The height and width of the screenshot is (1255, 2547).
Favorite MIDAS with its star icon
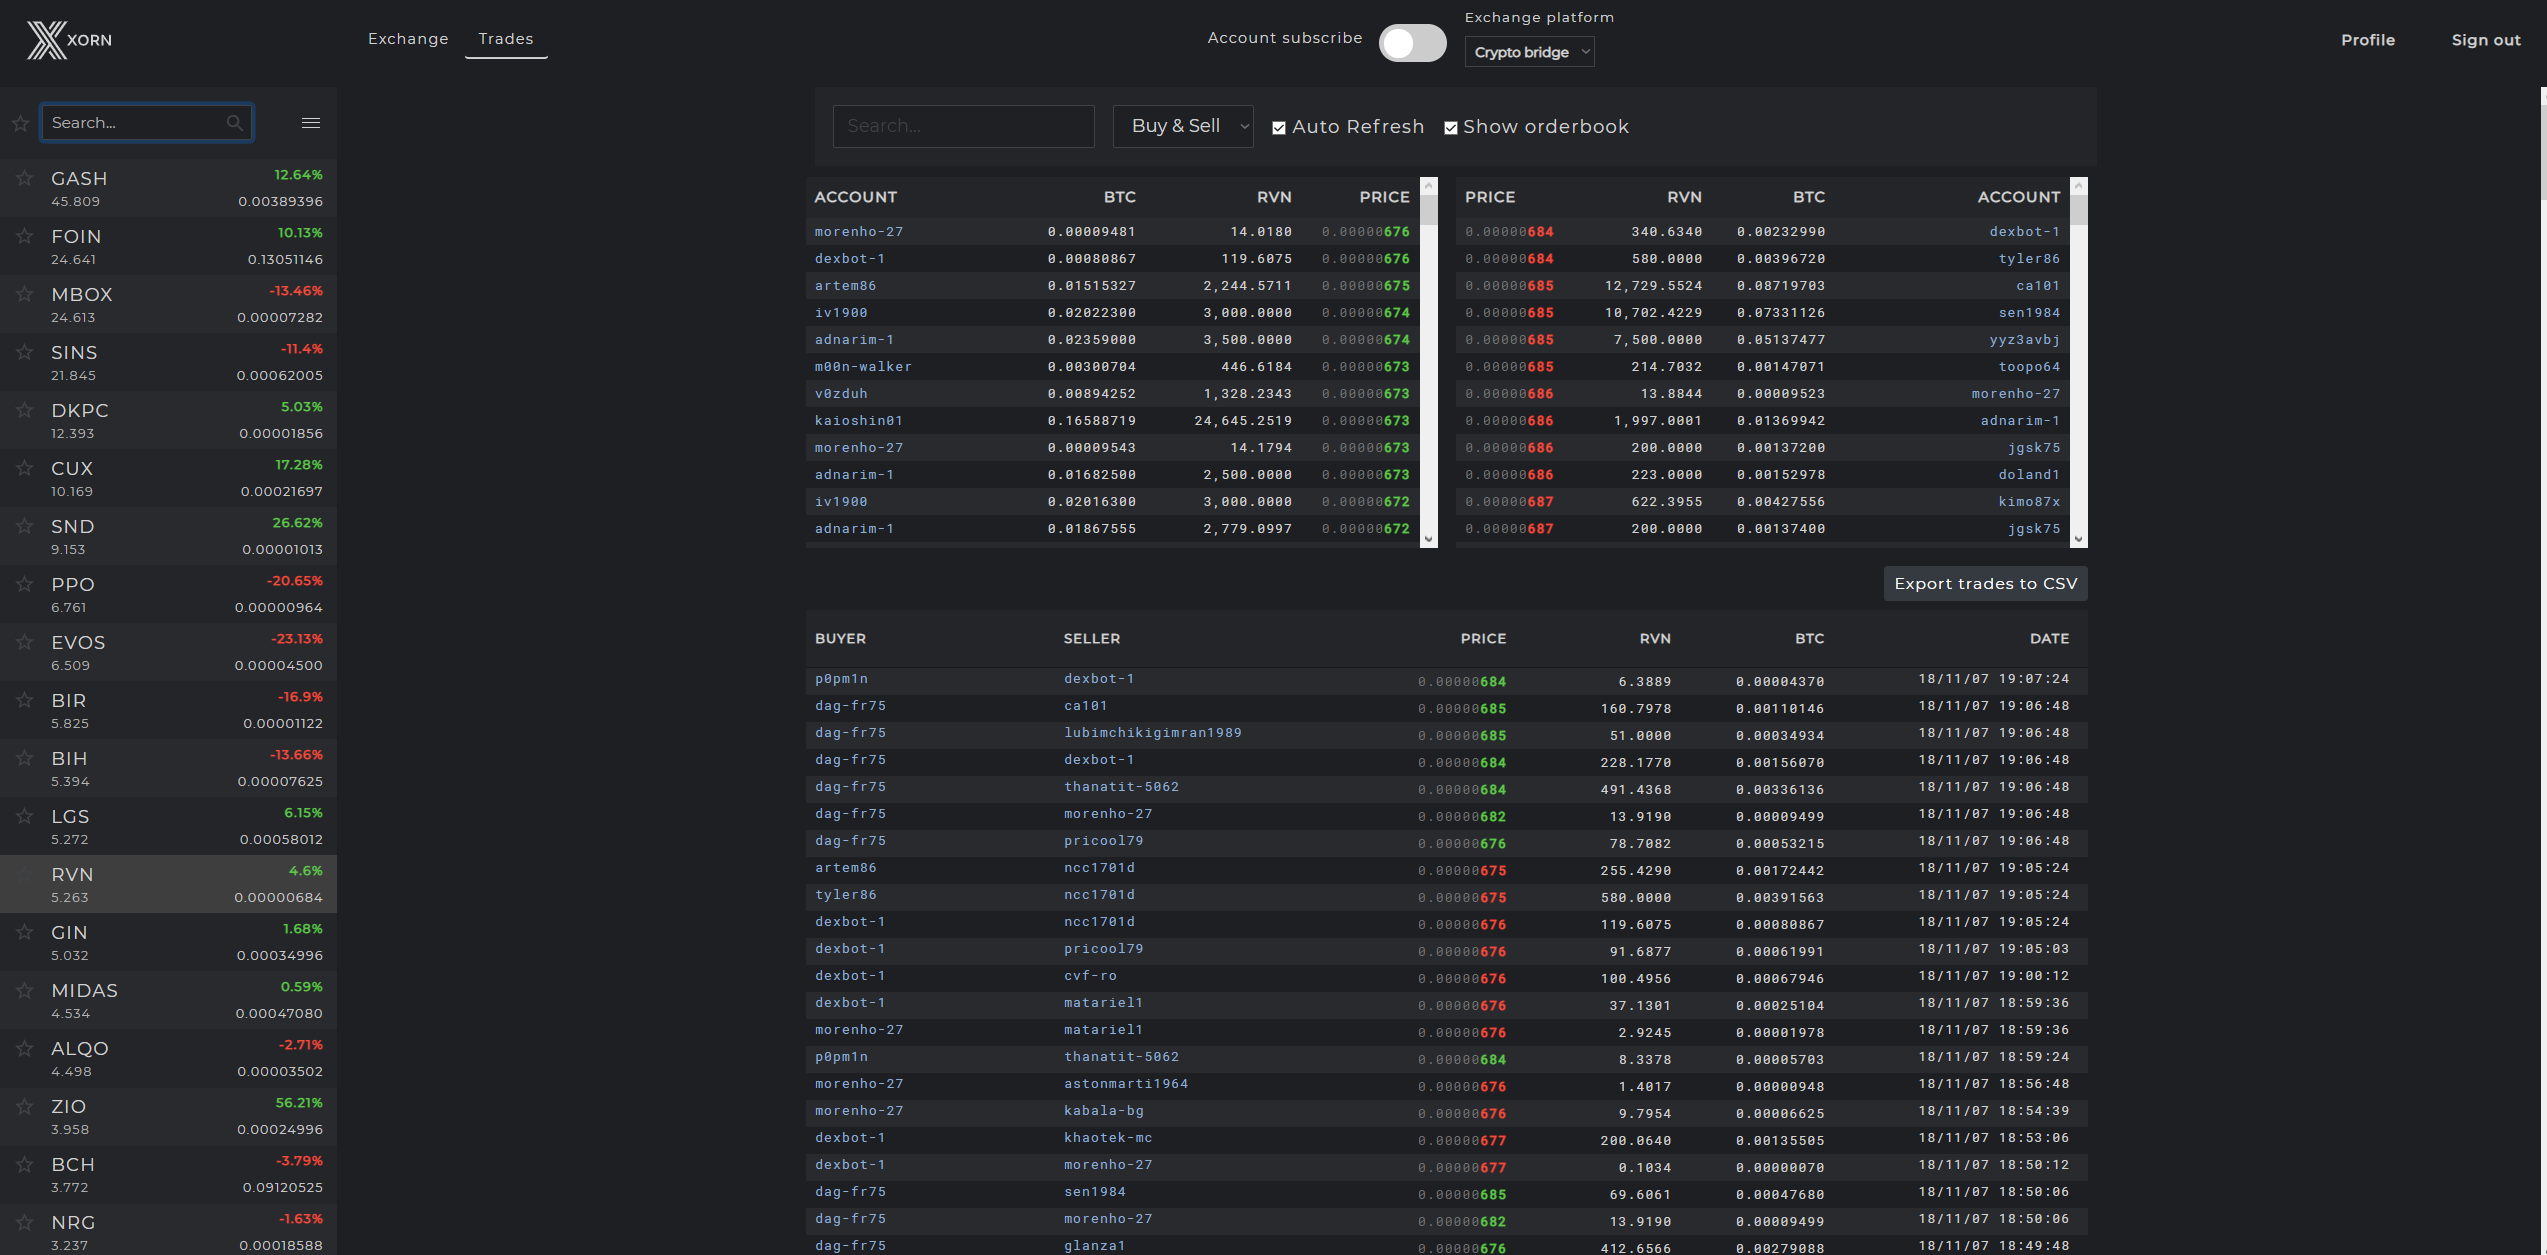point(25,990)
